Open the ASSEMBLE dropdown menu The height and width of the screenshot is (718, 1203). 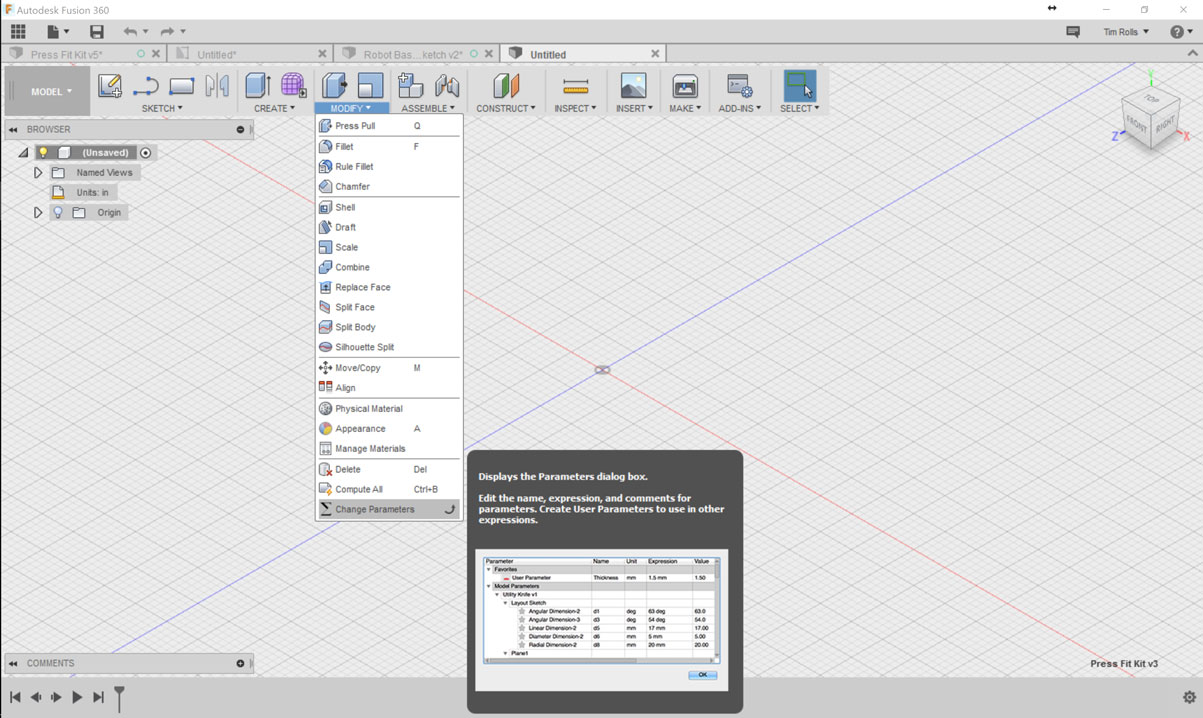pos(428,108)
